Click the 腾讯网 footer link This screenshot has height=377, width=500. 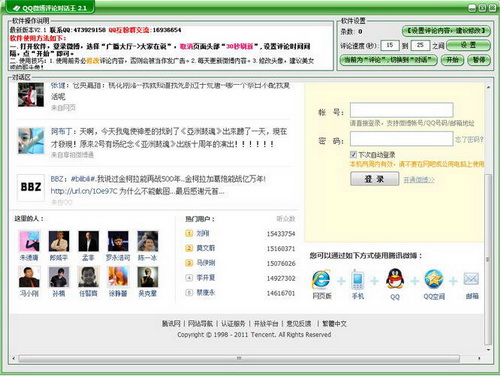(x=171, y=324)
